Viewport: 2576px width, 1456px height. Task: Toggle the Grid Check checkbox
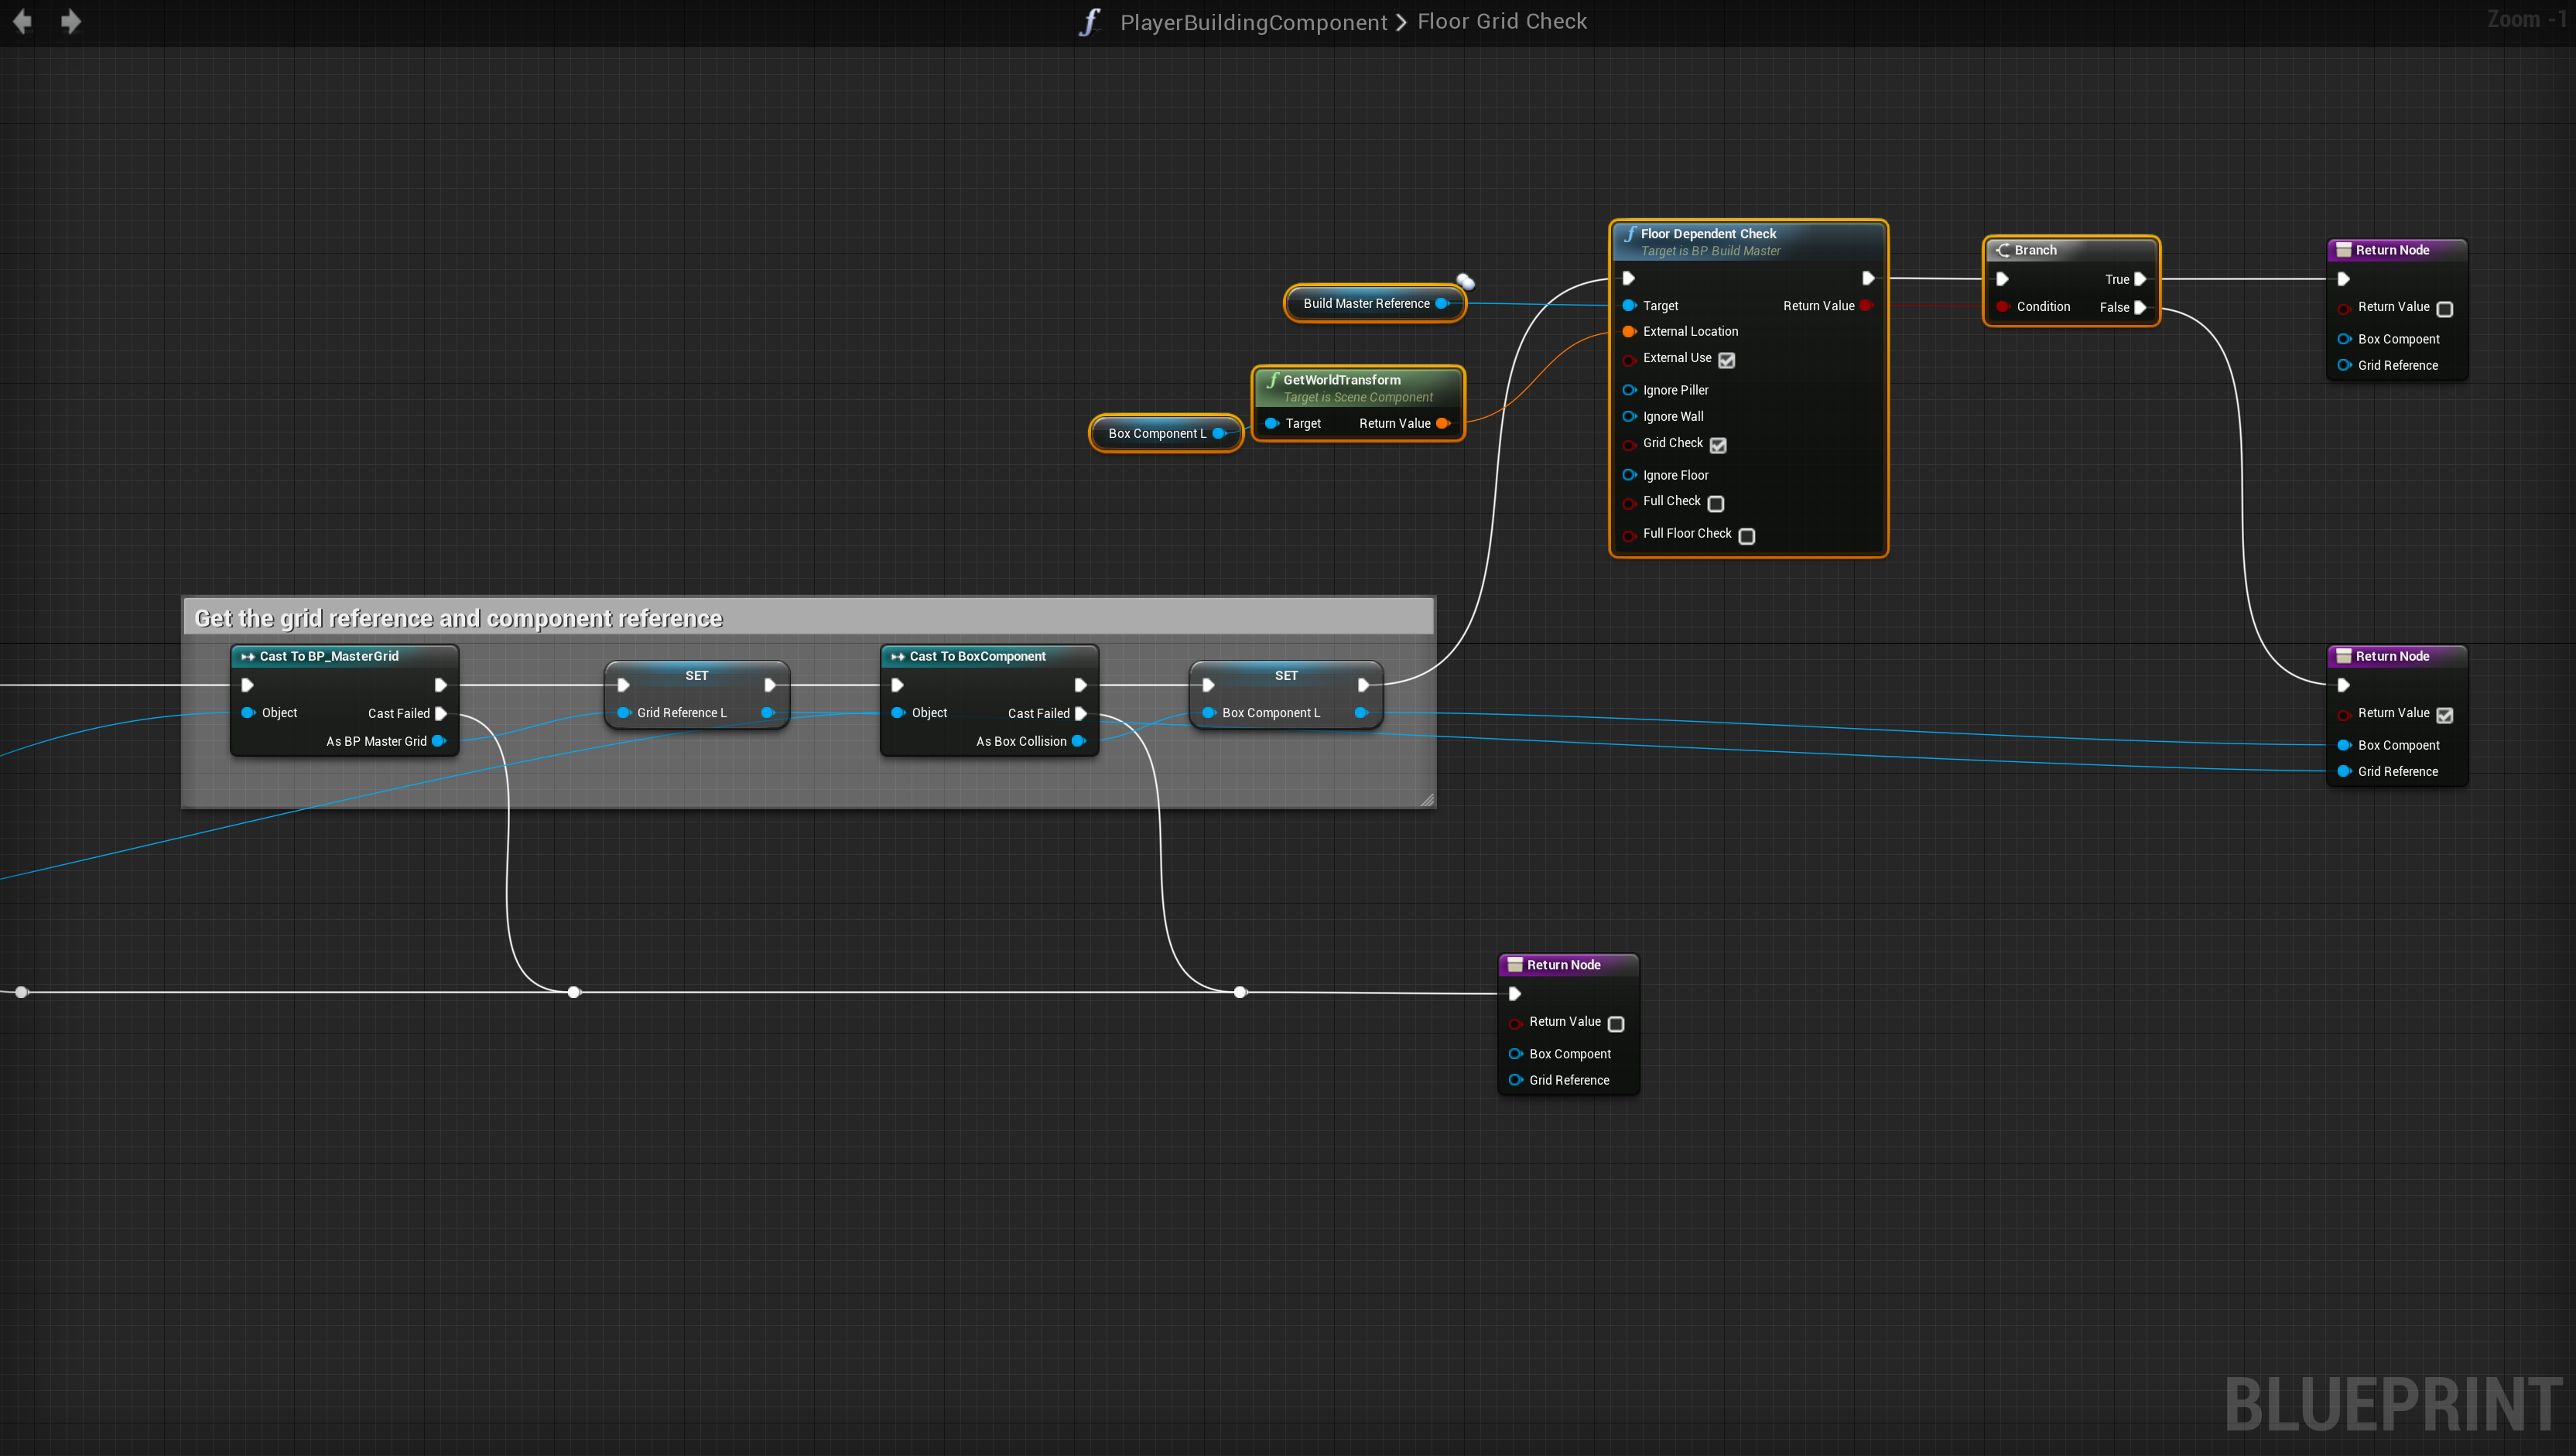[x=1718, y=445]
